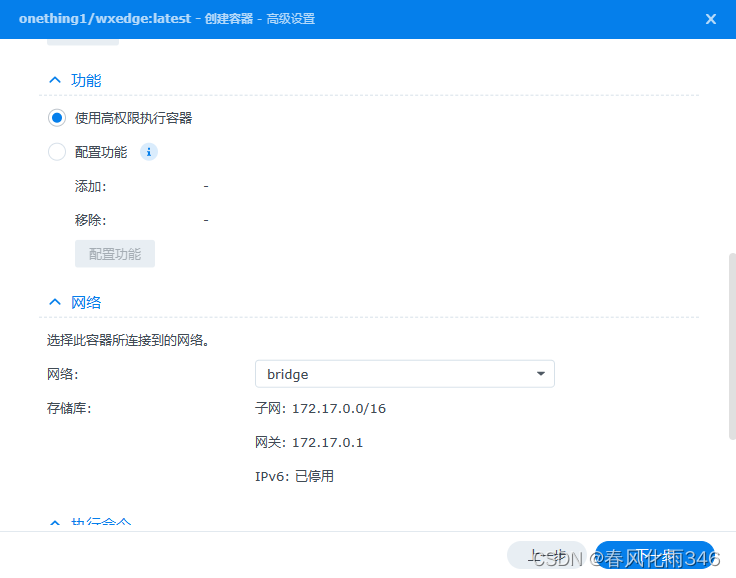Choose the 配置功能 radio option
The image size is (736, 578).
[57, 152]
